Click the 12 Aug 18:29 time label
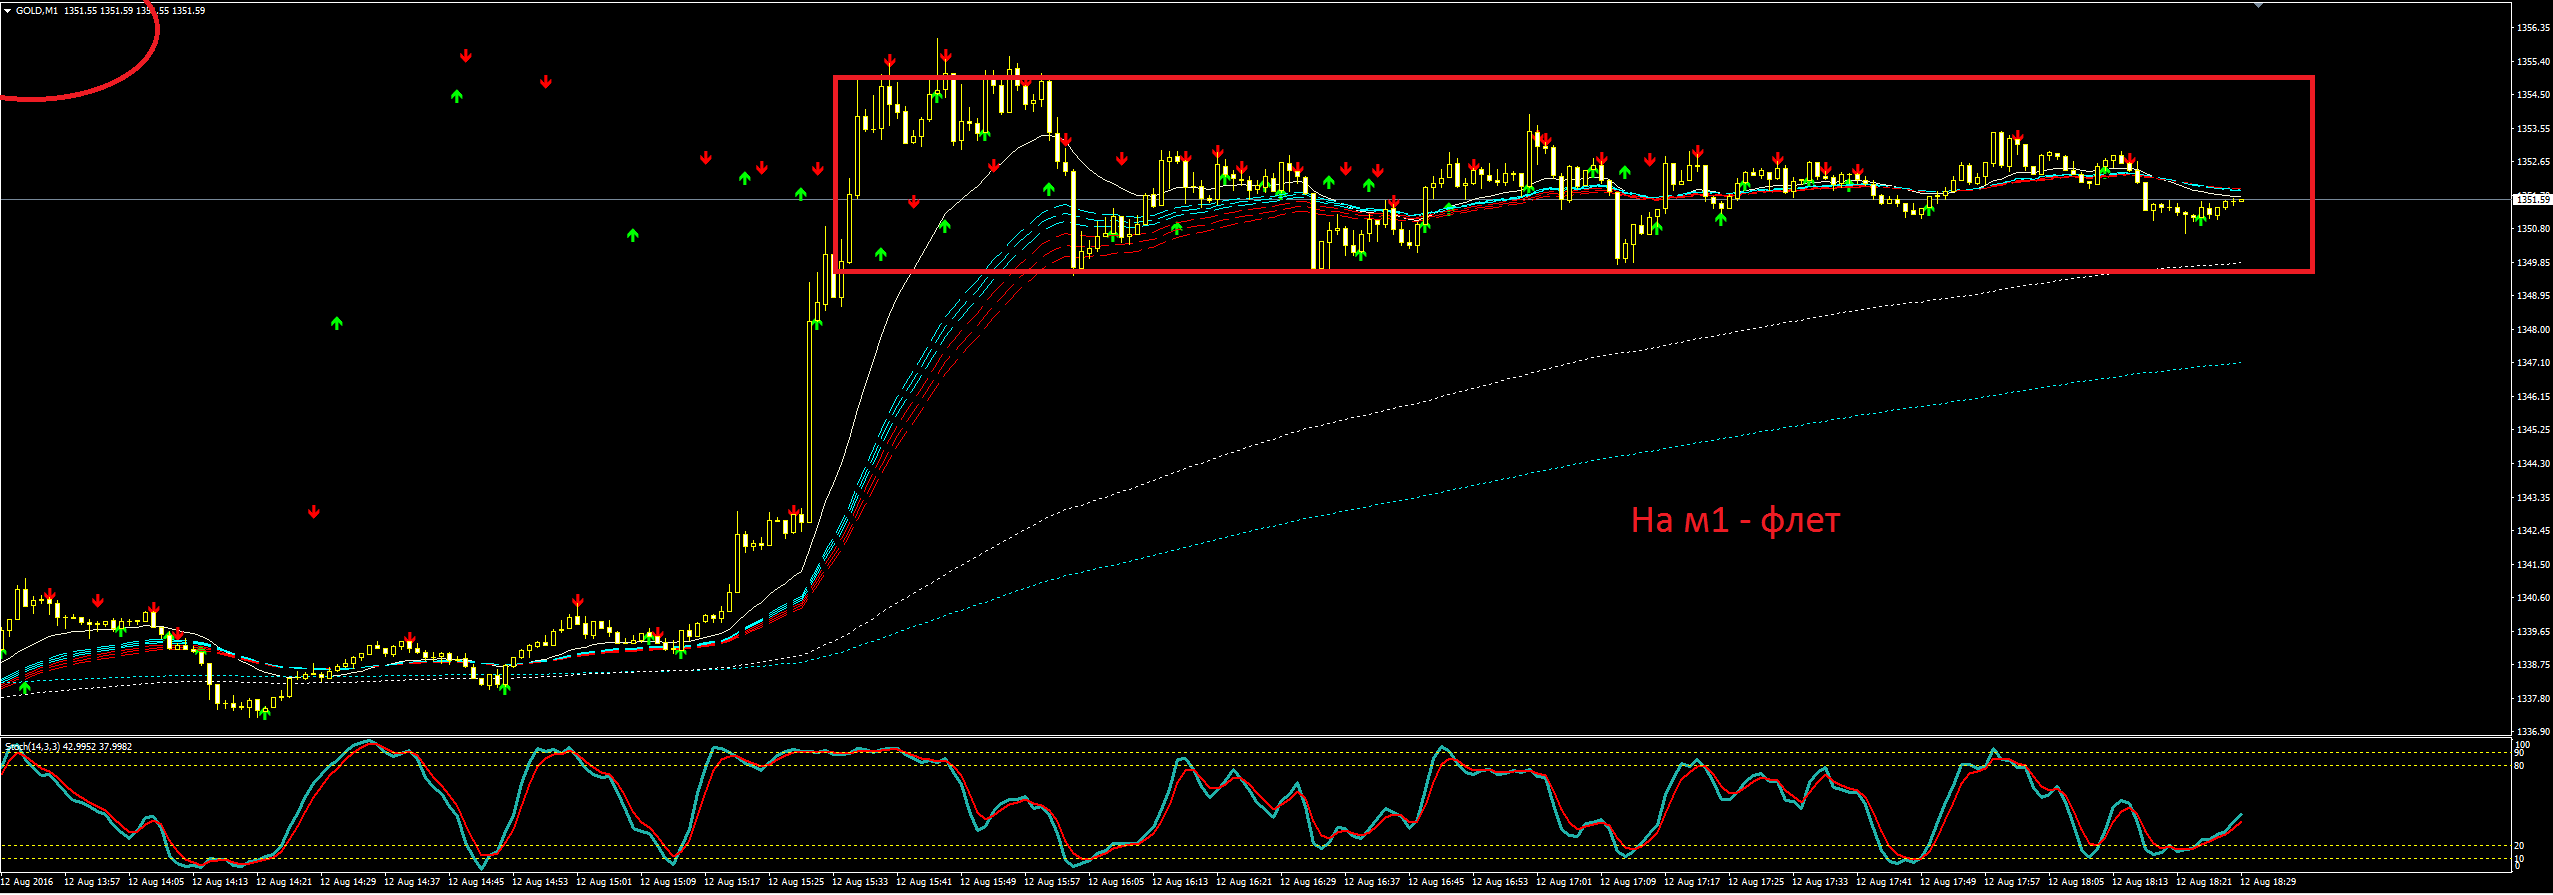The width and height of the screenshot is (2553, 895). coord(2268,882)
